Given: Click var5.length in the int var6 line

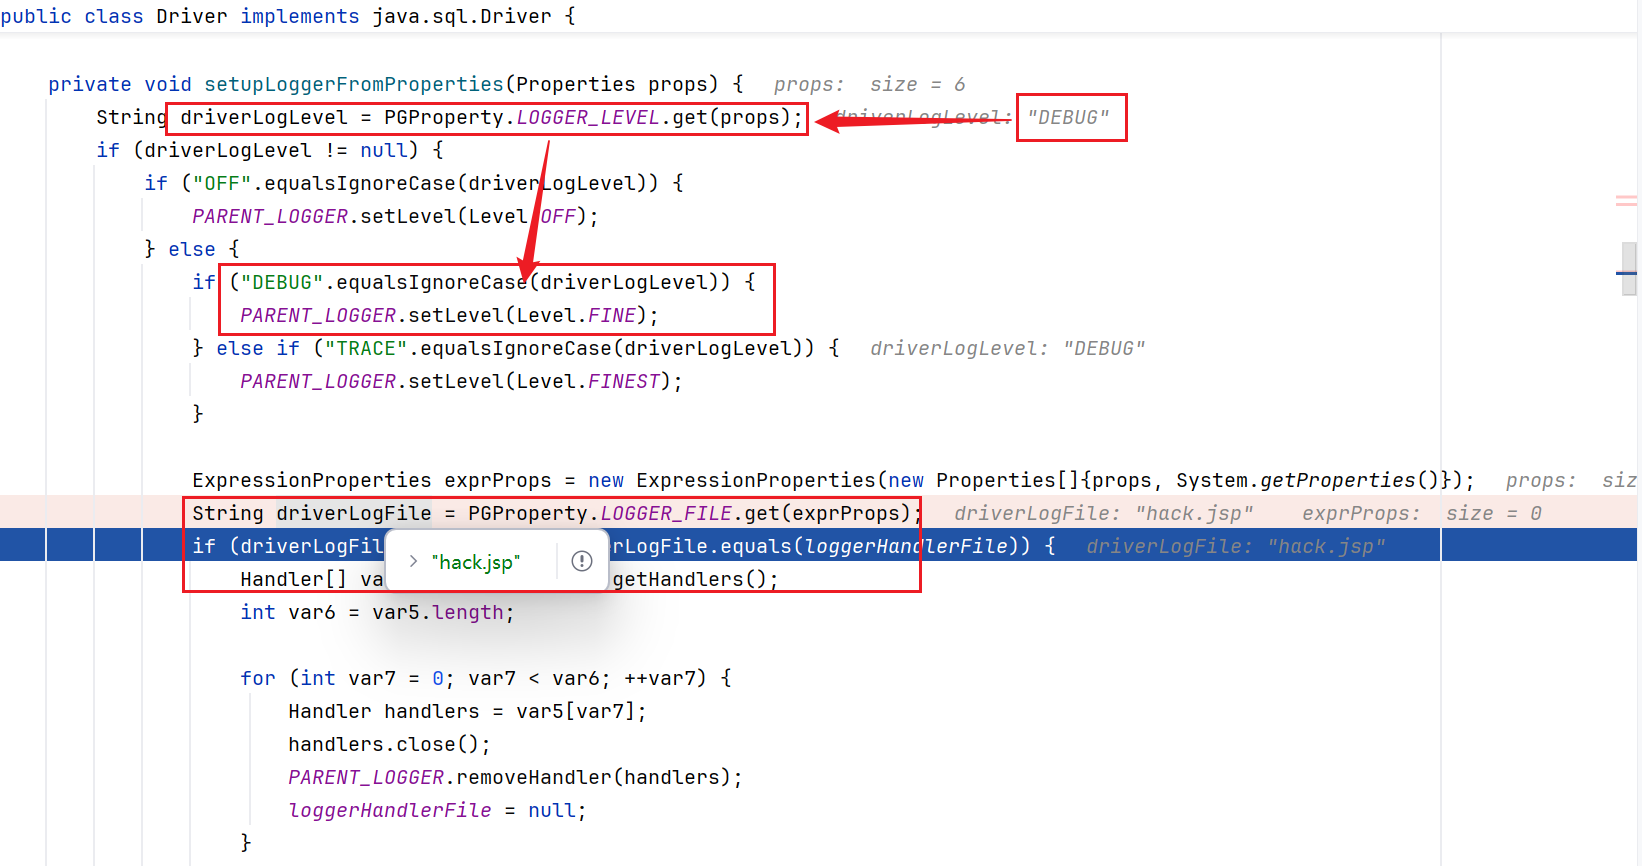Looking at the screenshot, I should click(438, 612).
